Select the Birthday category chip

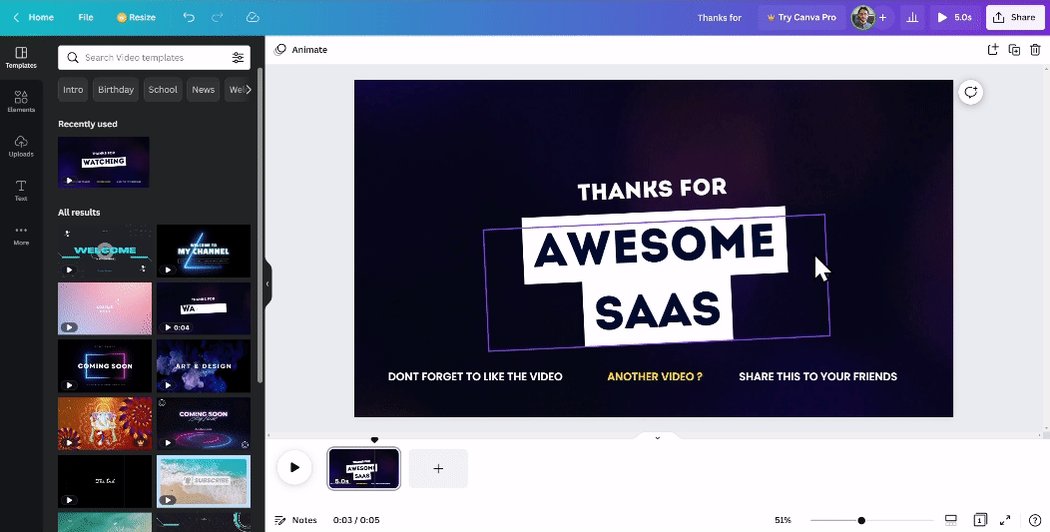(116, 90)
